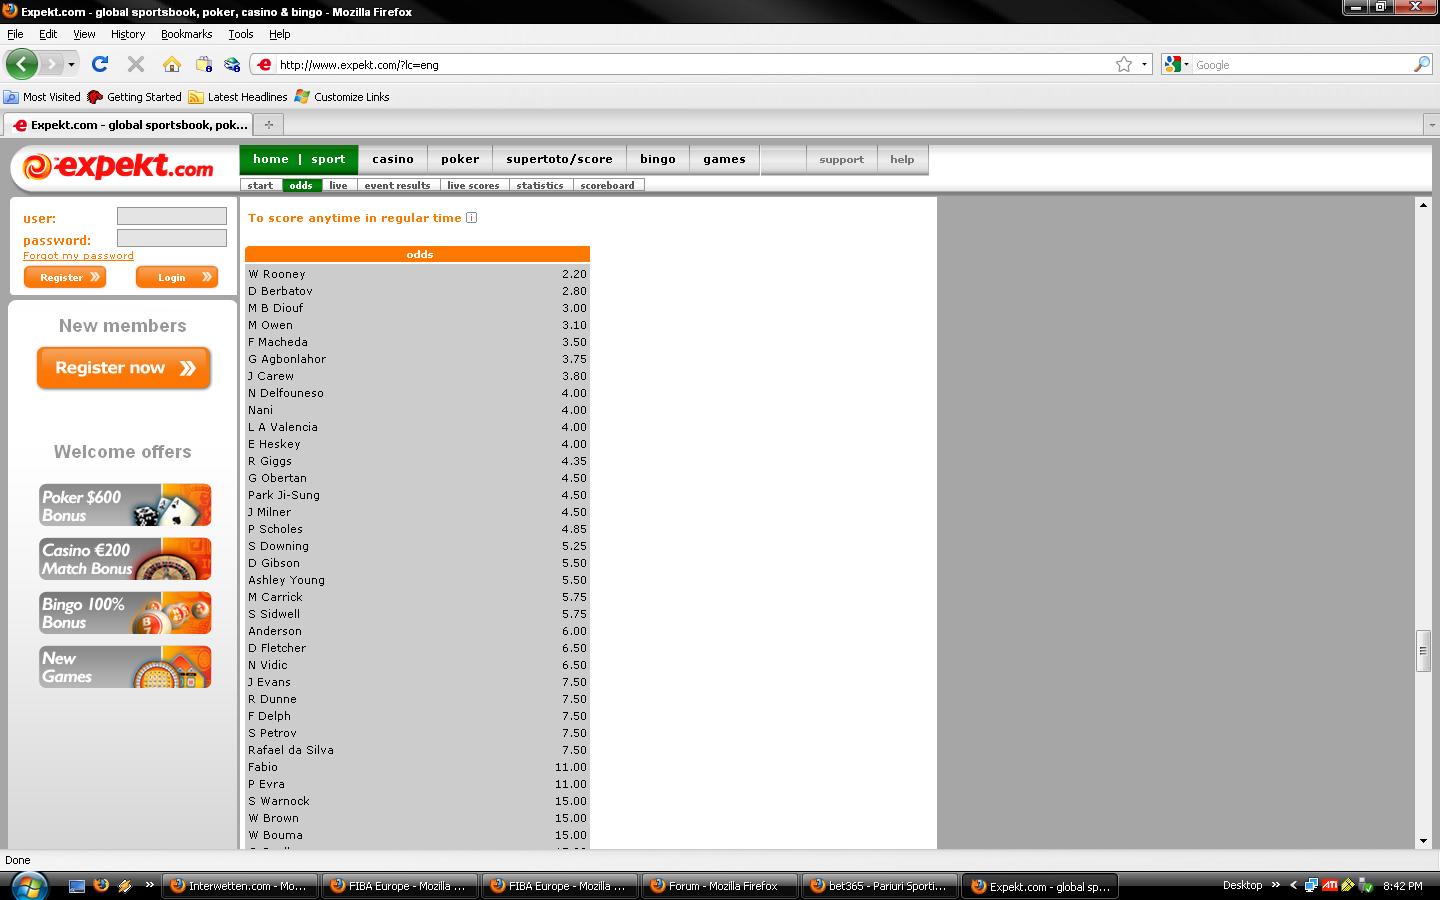Click the user name input field
Screen dimensions: 1440x900
click(x=172, y=216)
